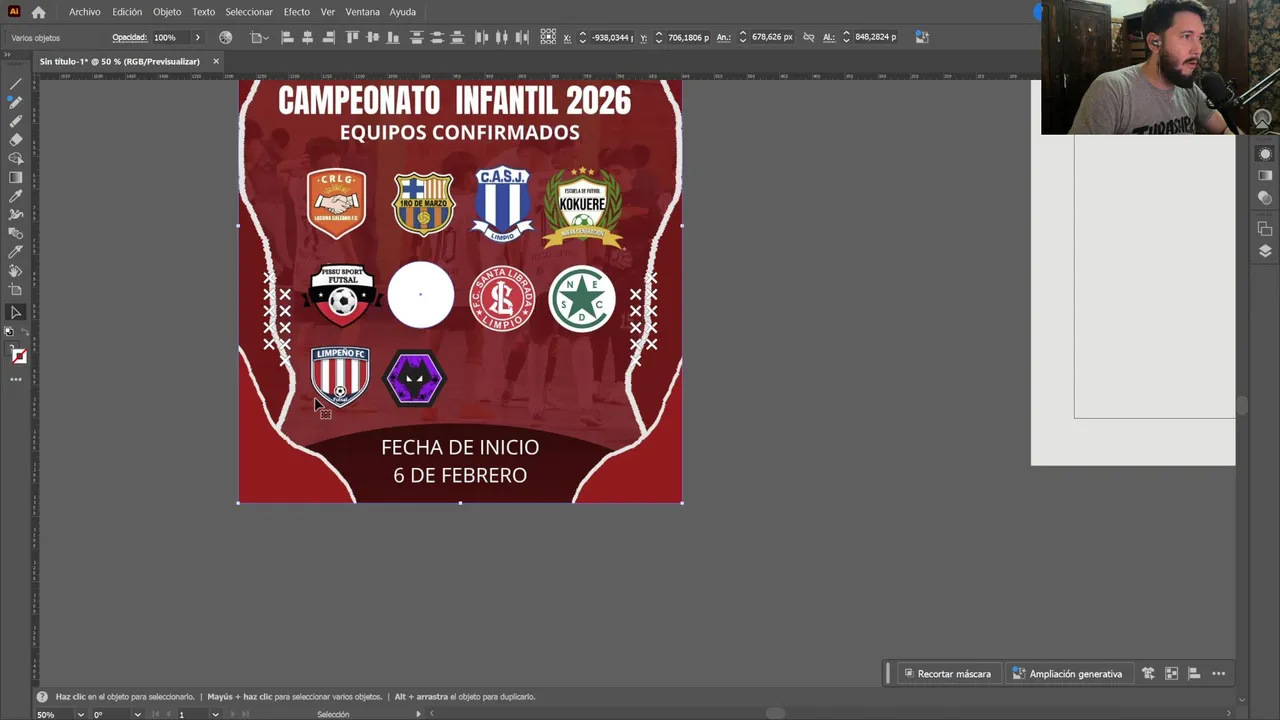Set reference point in grid locator
Screen dimensions: 1280x720
point(548,37)
